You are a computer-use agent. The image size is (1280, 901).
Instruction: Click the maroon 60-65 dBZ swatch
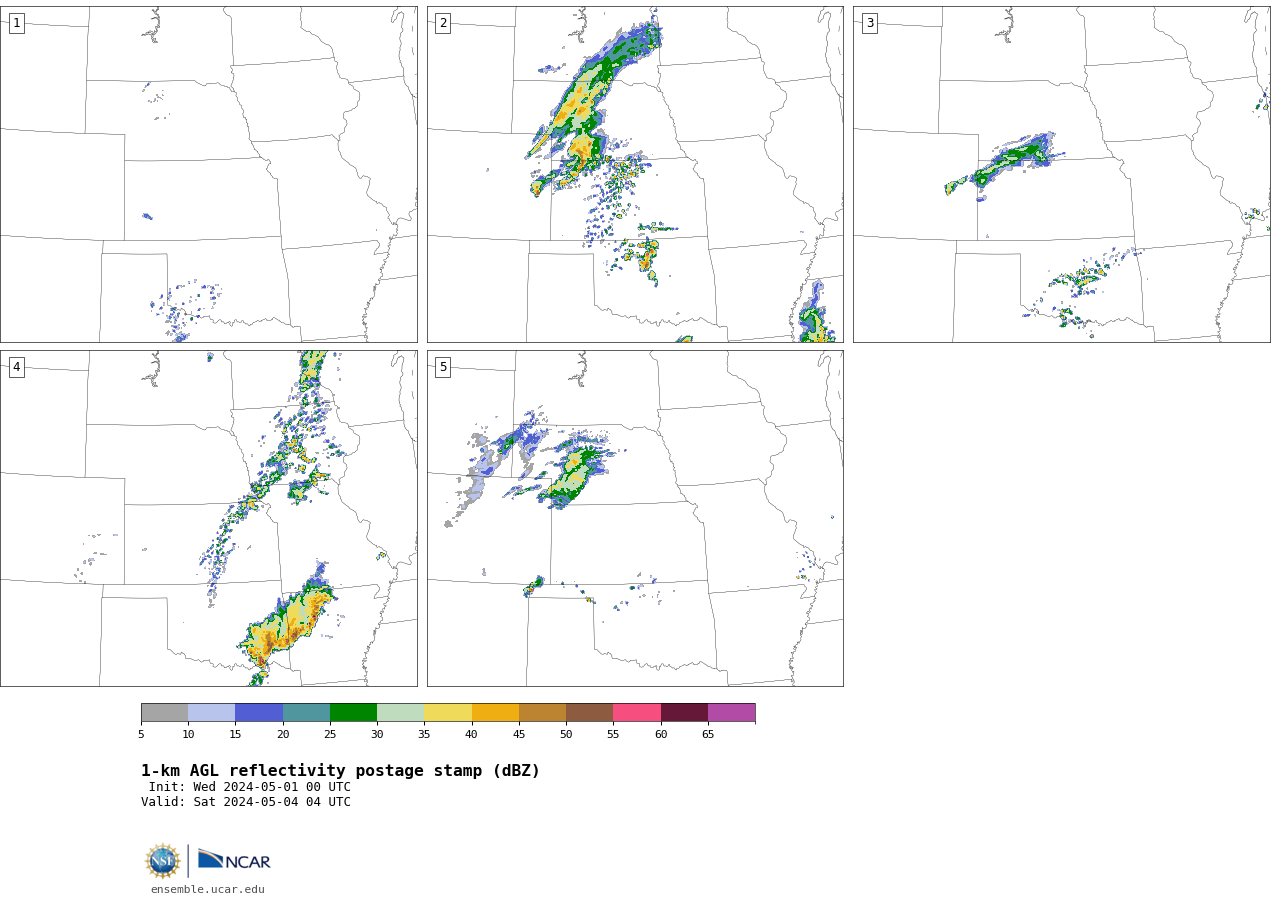pos(684,712)
